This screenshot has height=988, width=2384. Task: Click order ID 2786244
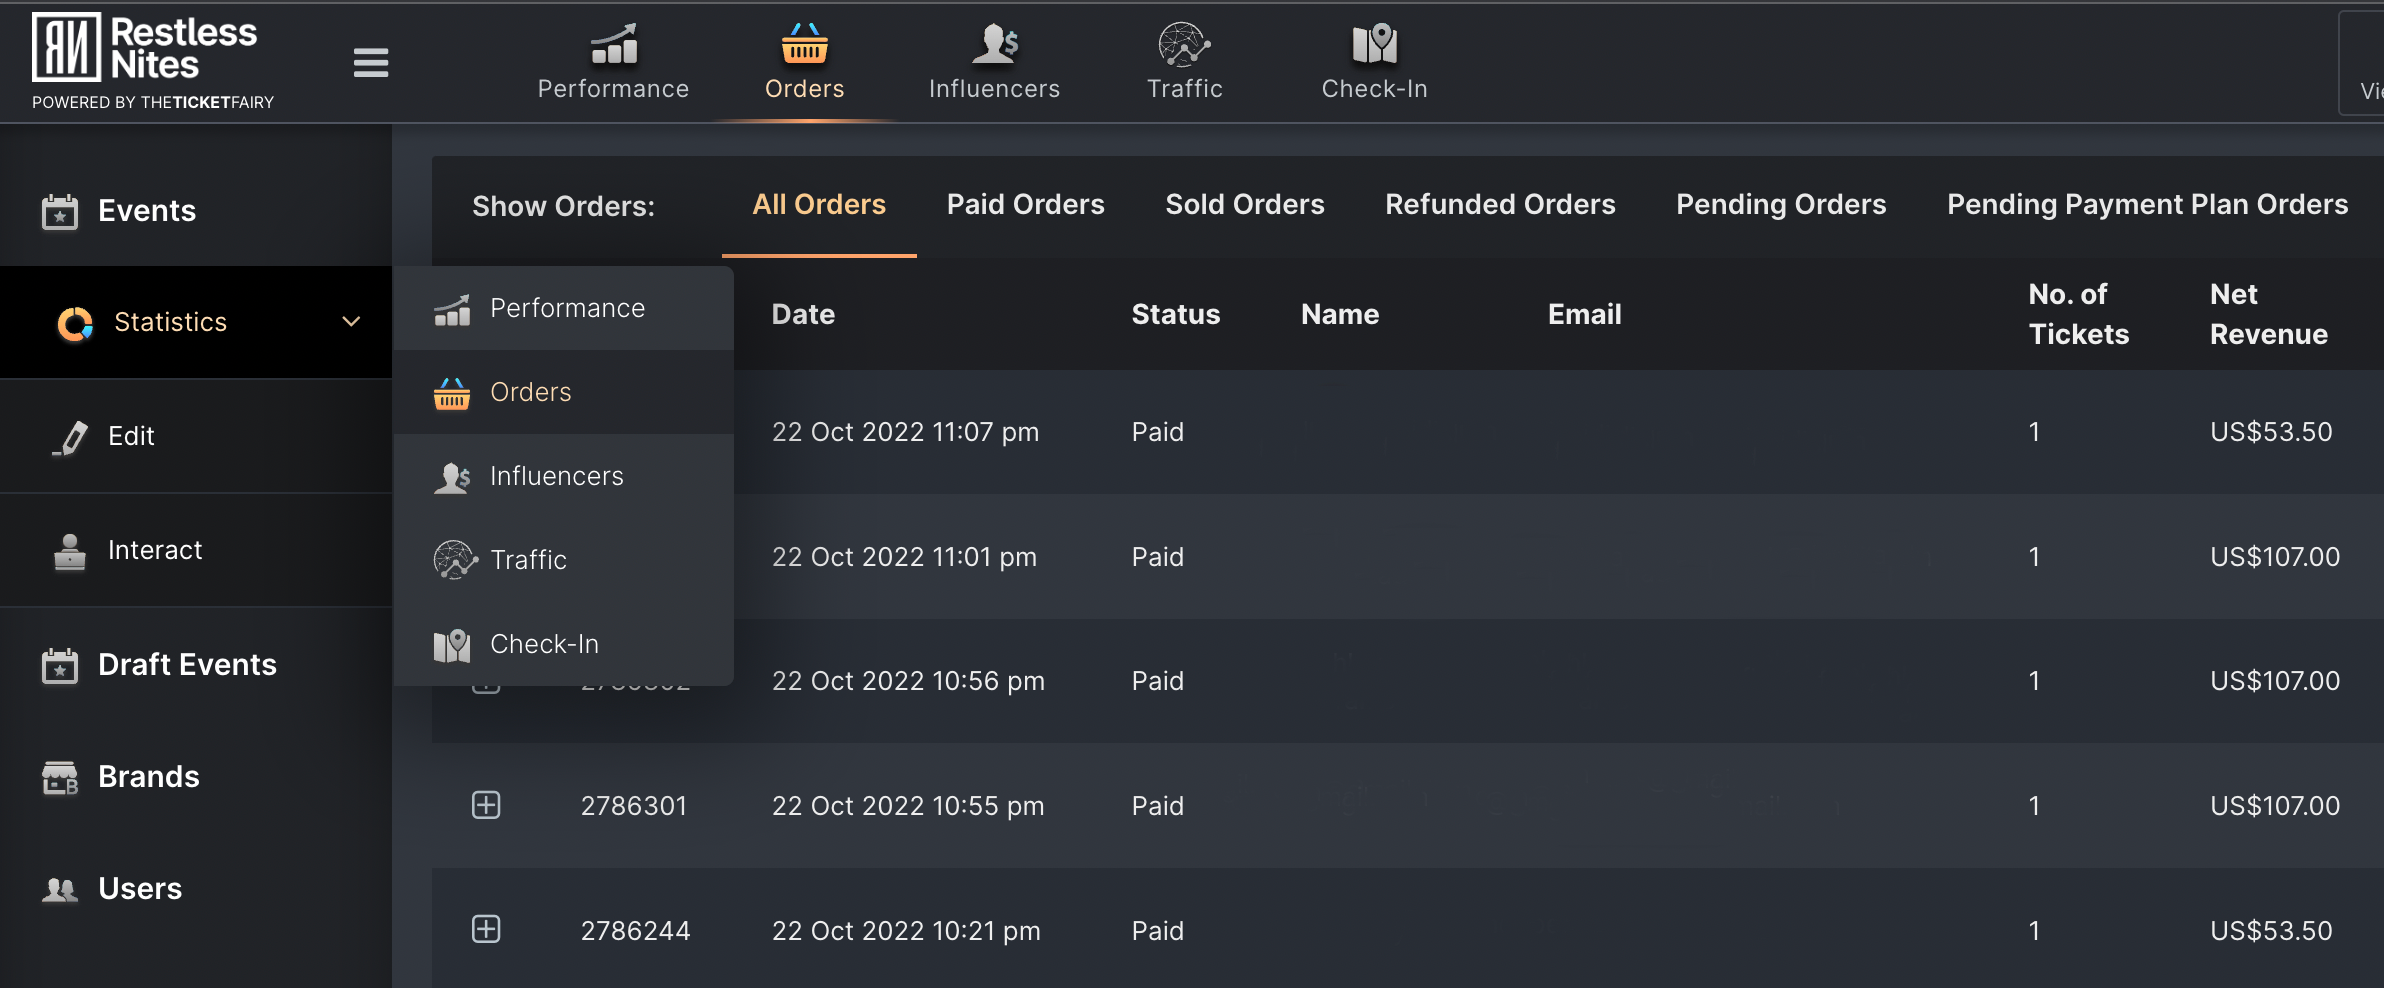(635, 931)
